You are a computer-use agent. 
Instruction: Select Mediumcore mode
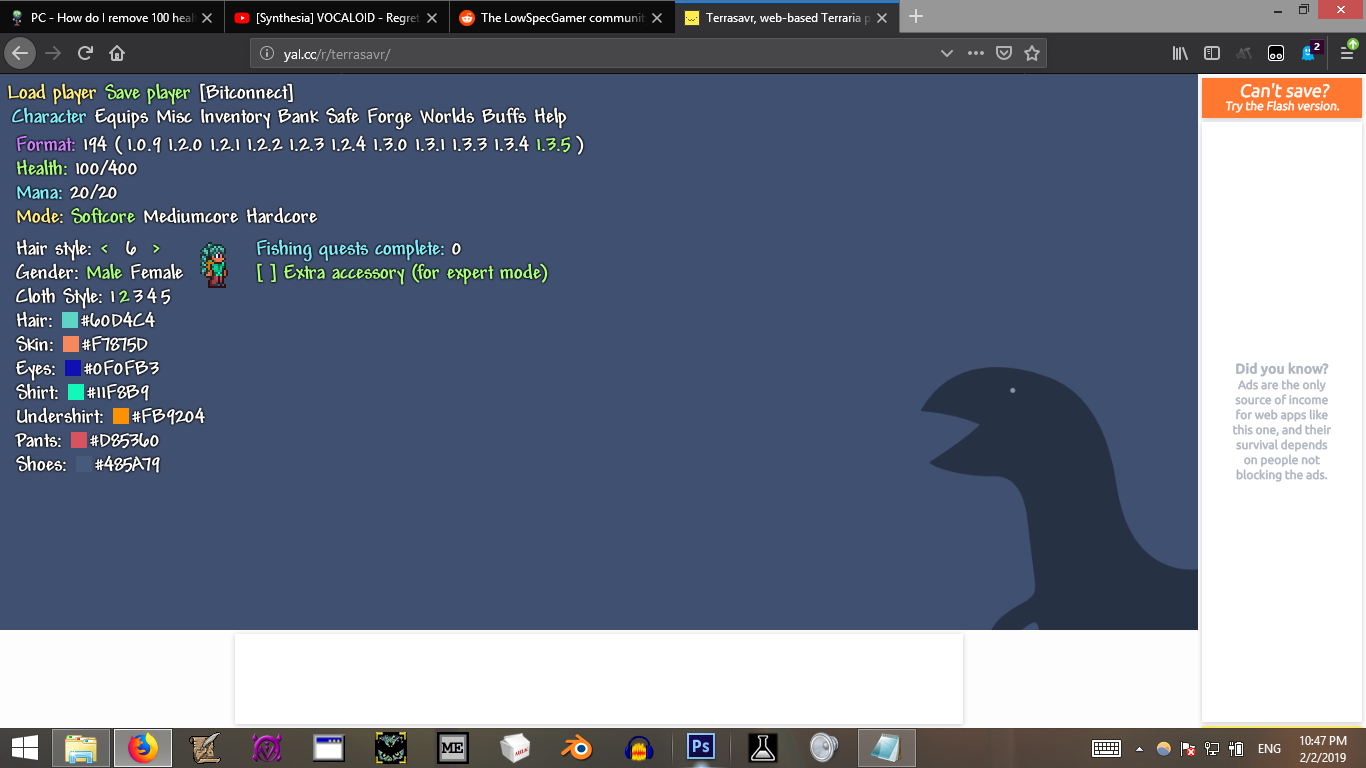[192, 216]
